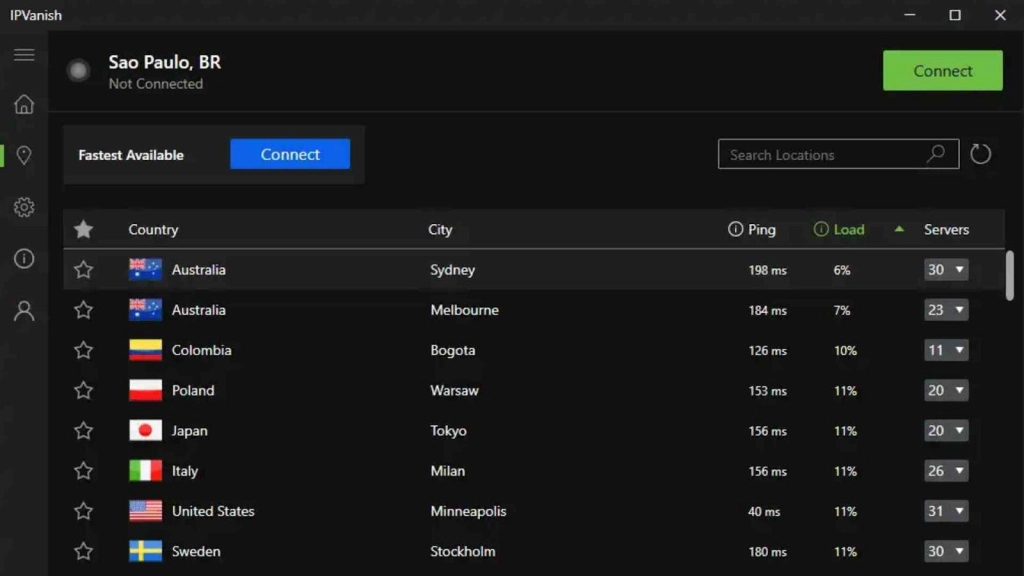
Task: Click the search magnifier icon
Action: [x=936, y=154]
